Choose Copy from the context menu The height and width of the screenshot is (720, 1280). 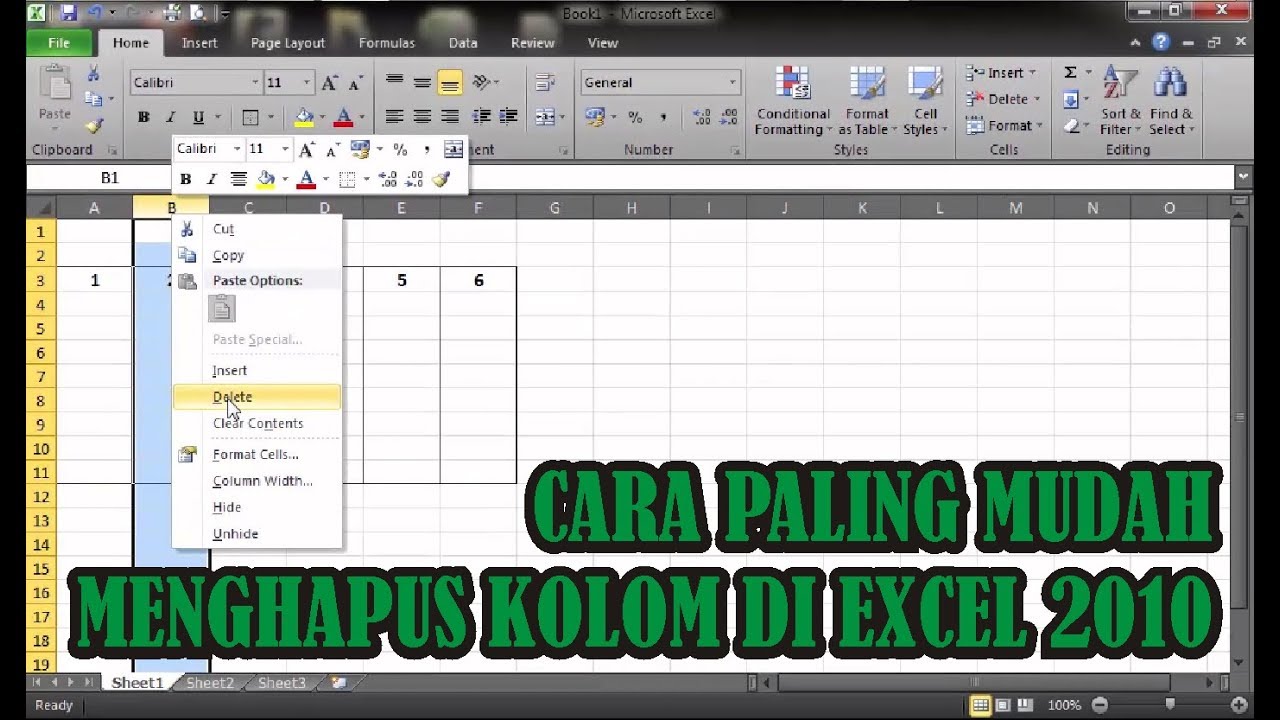(x=257, y=255)
